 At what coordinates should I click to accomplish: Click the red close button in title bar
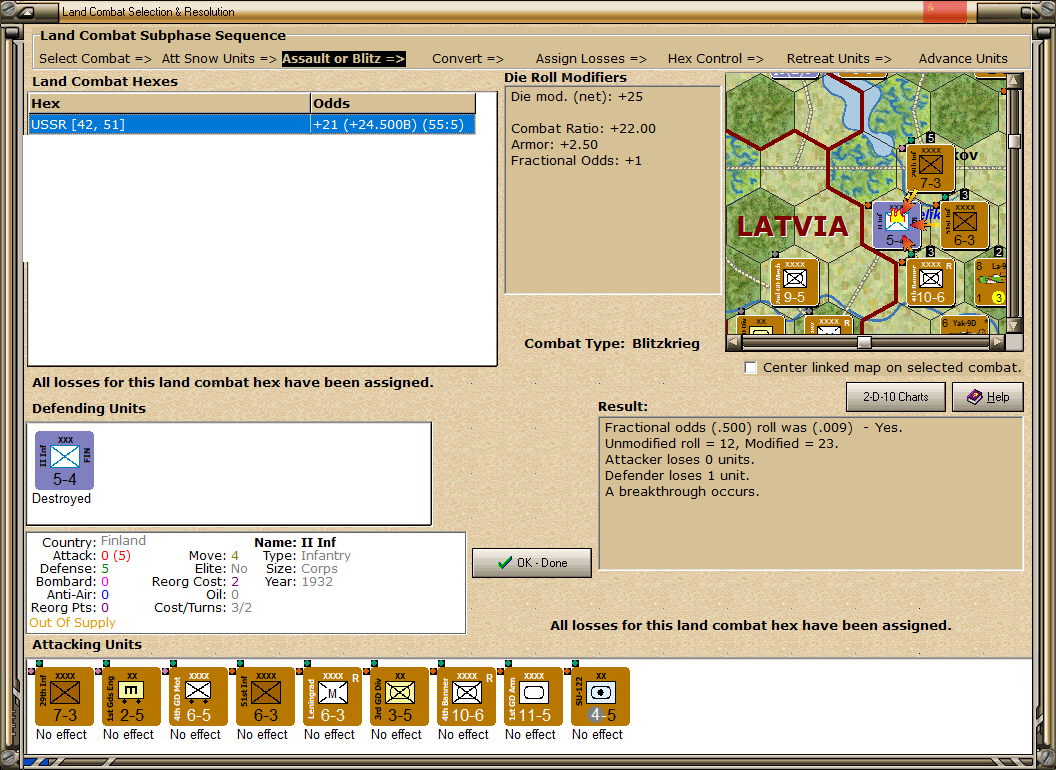click(945, 11)
